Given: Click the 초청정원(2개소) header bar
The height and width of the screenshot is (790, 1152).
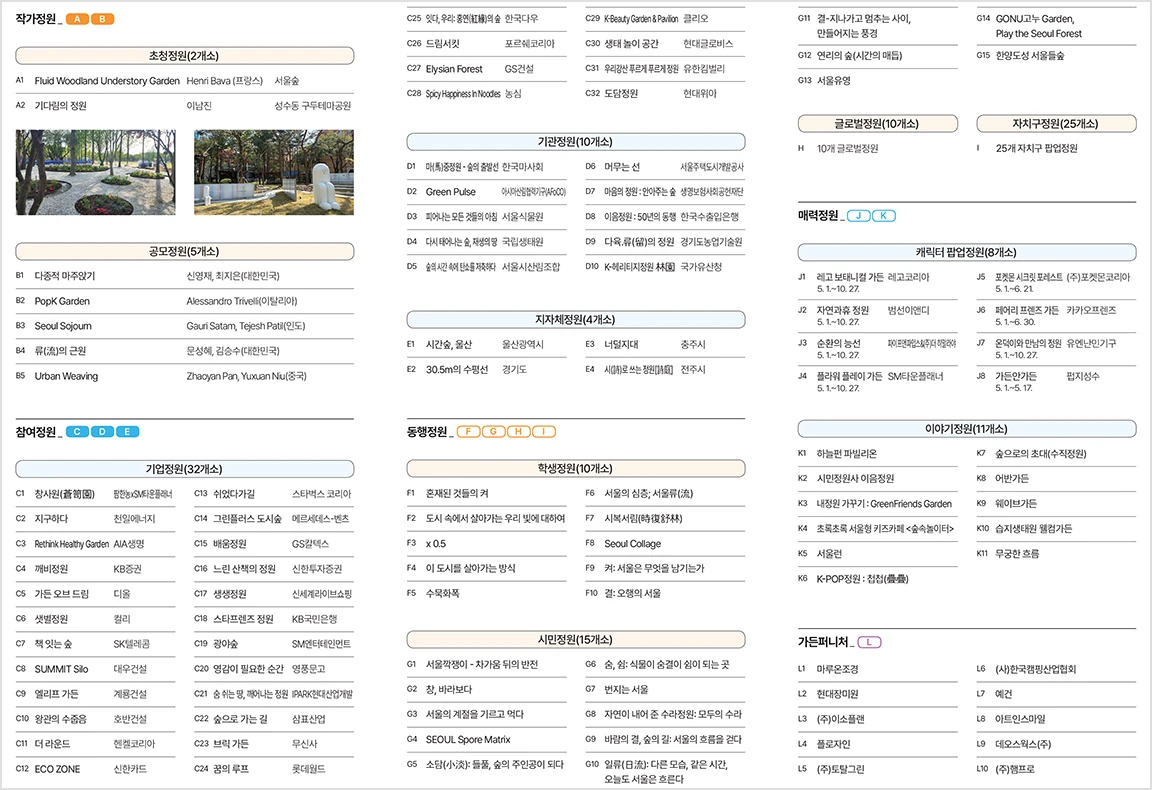Looking at the screenshot, I should [x=184, y=56].
